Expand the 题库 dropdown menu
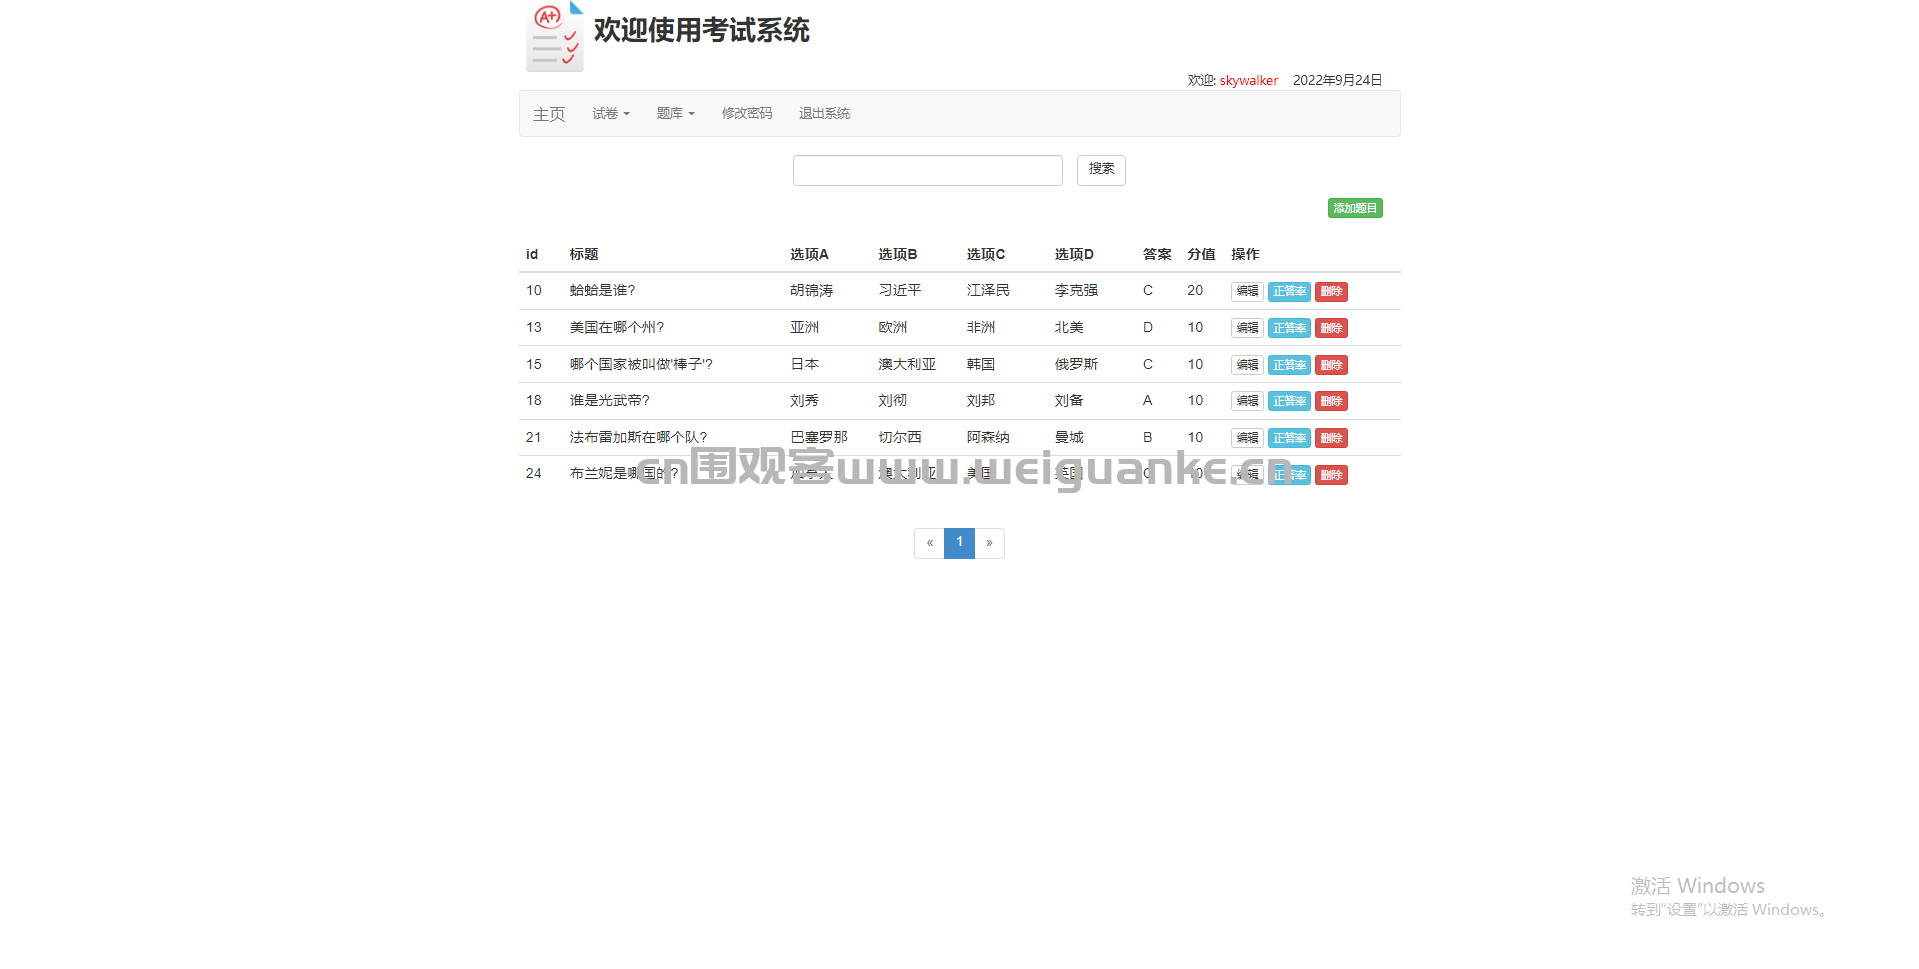The width and height of the screenshot is (1919, 969). coord(676,114)
